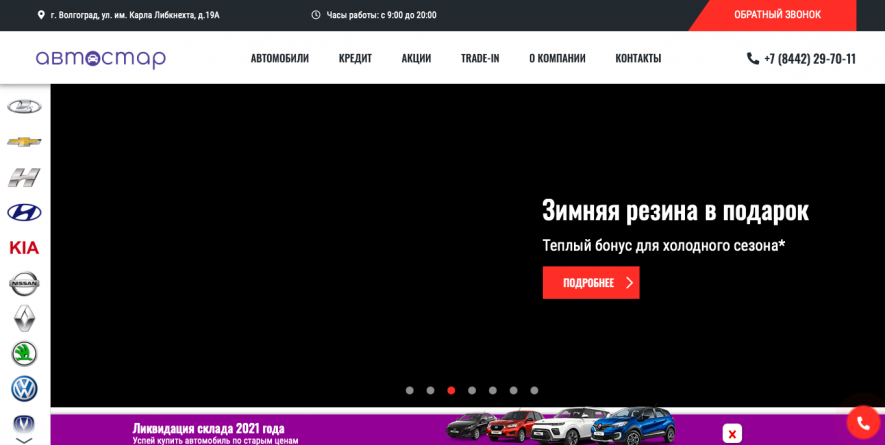Jump to the last carousel slide dot
885x445 pixels.
pos(534,390)
